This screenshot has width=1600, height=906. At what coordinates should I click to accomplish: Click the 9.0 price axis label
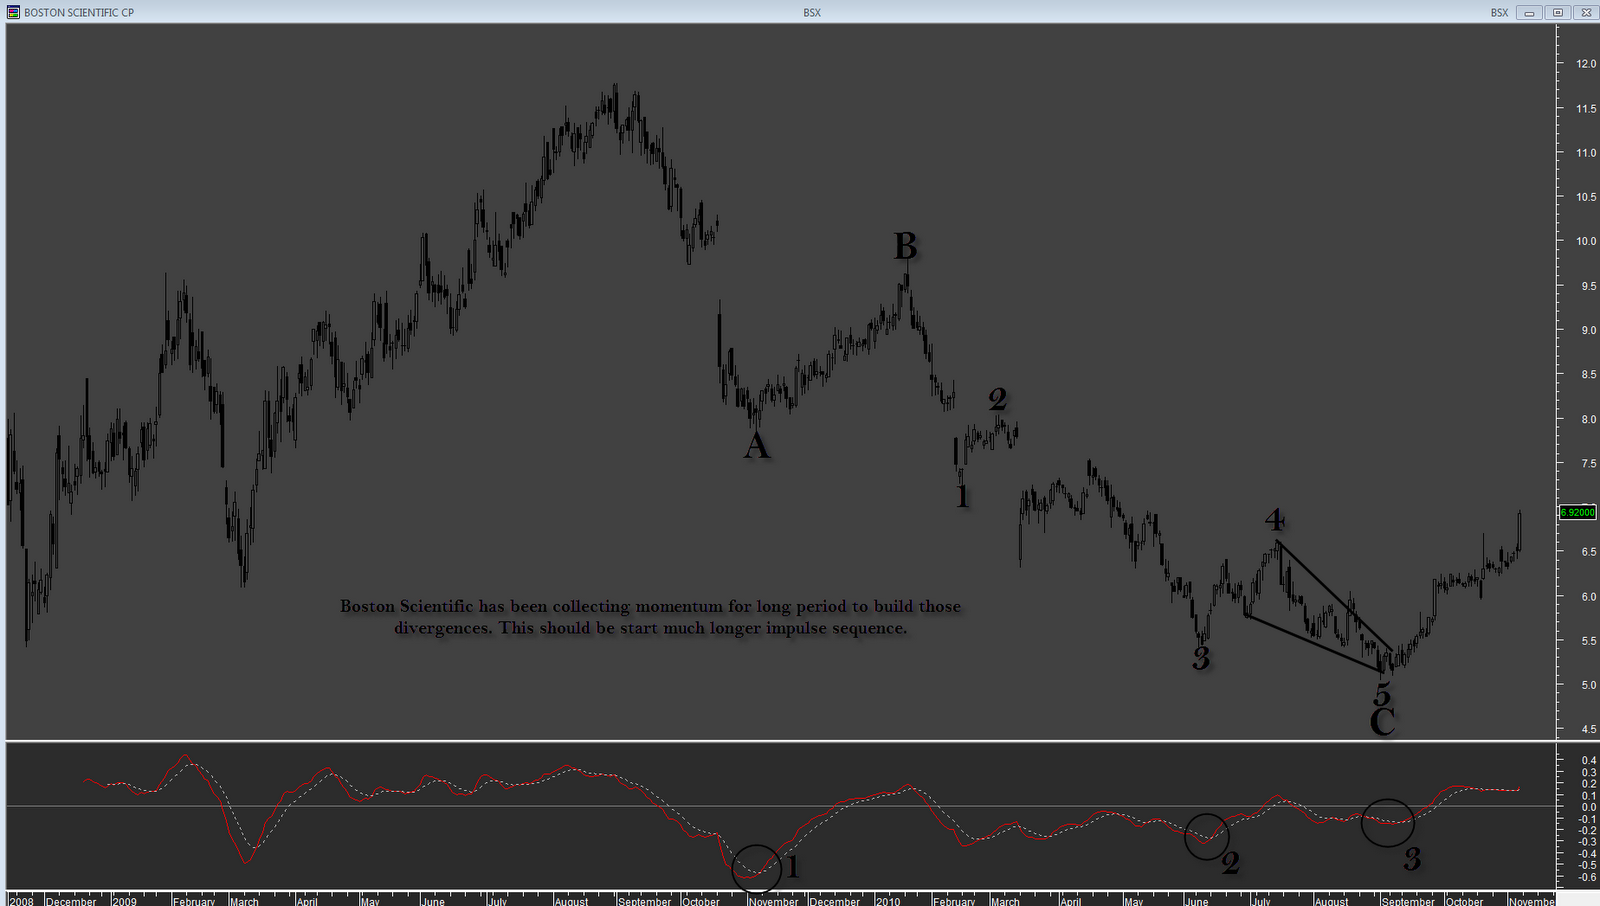(1588, 330)
